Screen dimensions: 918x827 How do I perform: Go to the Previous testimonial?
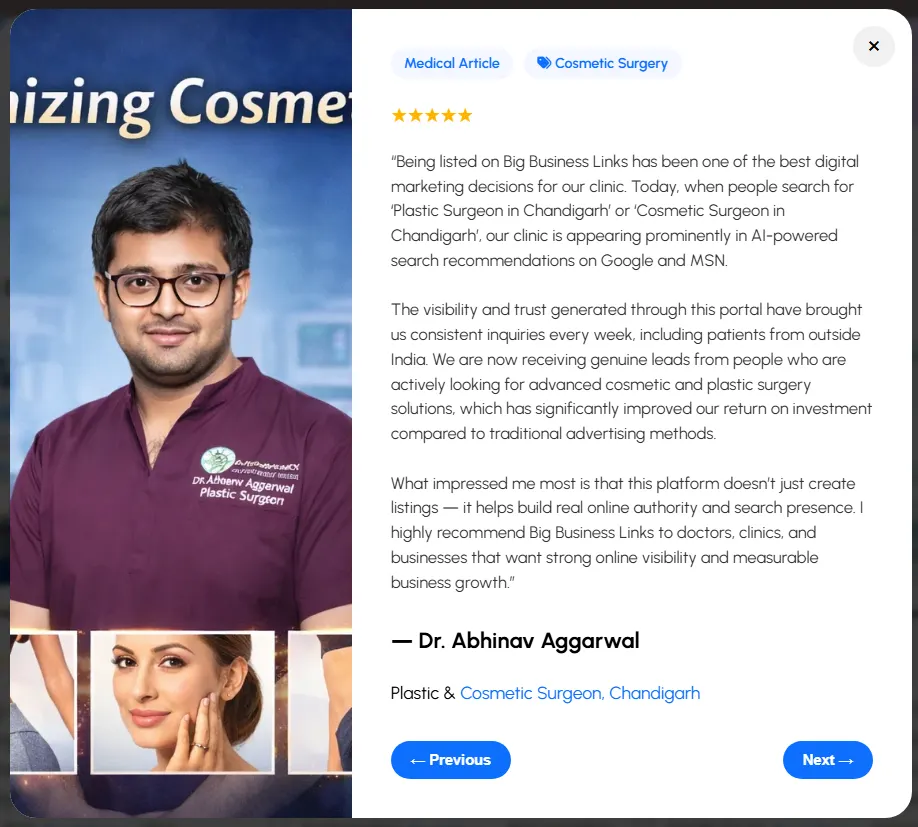[x=450, y=760]
